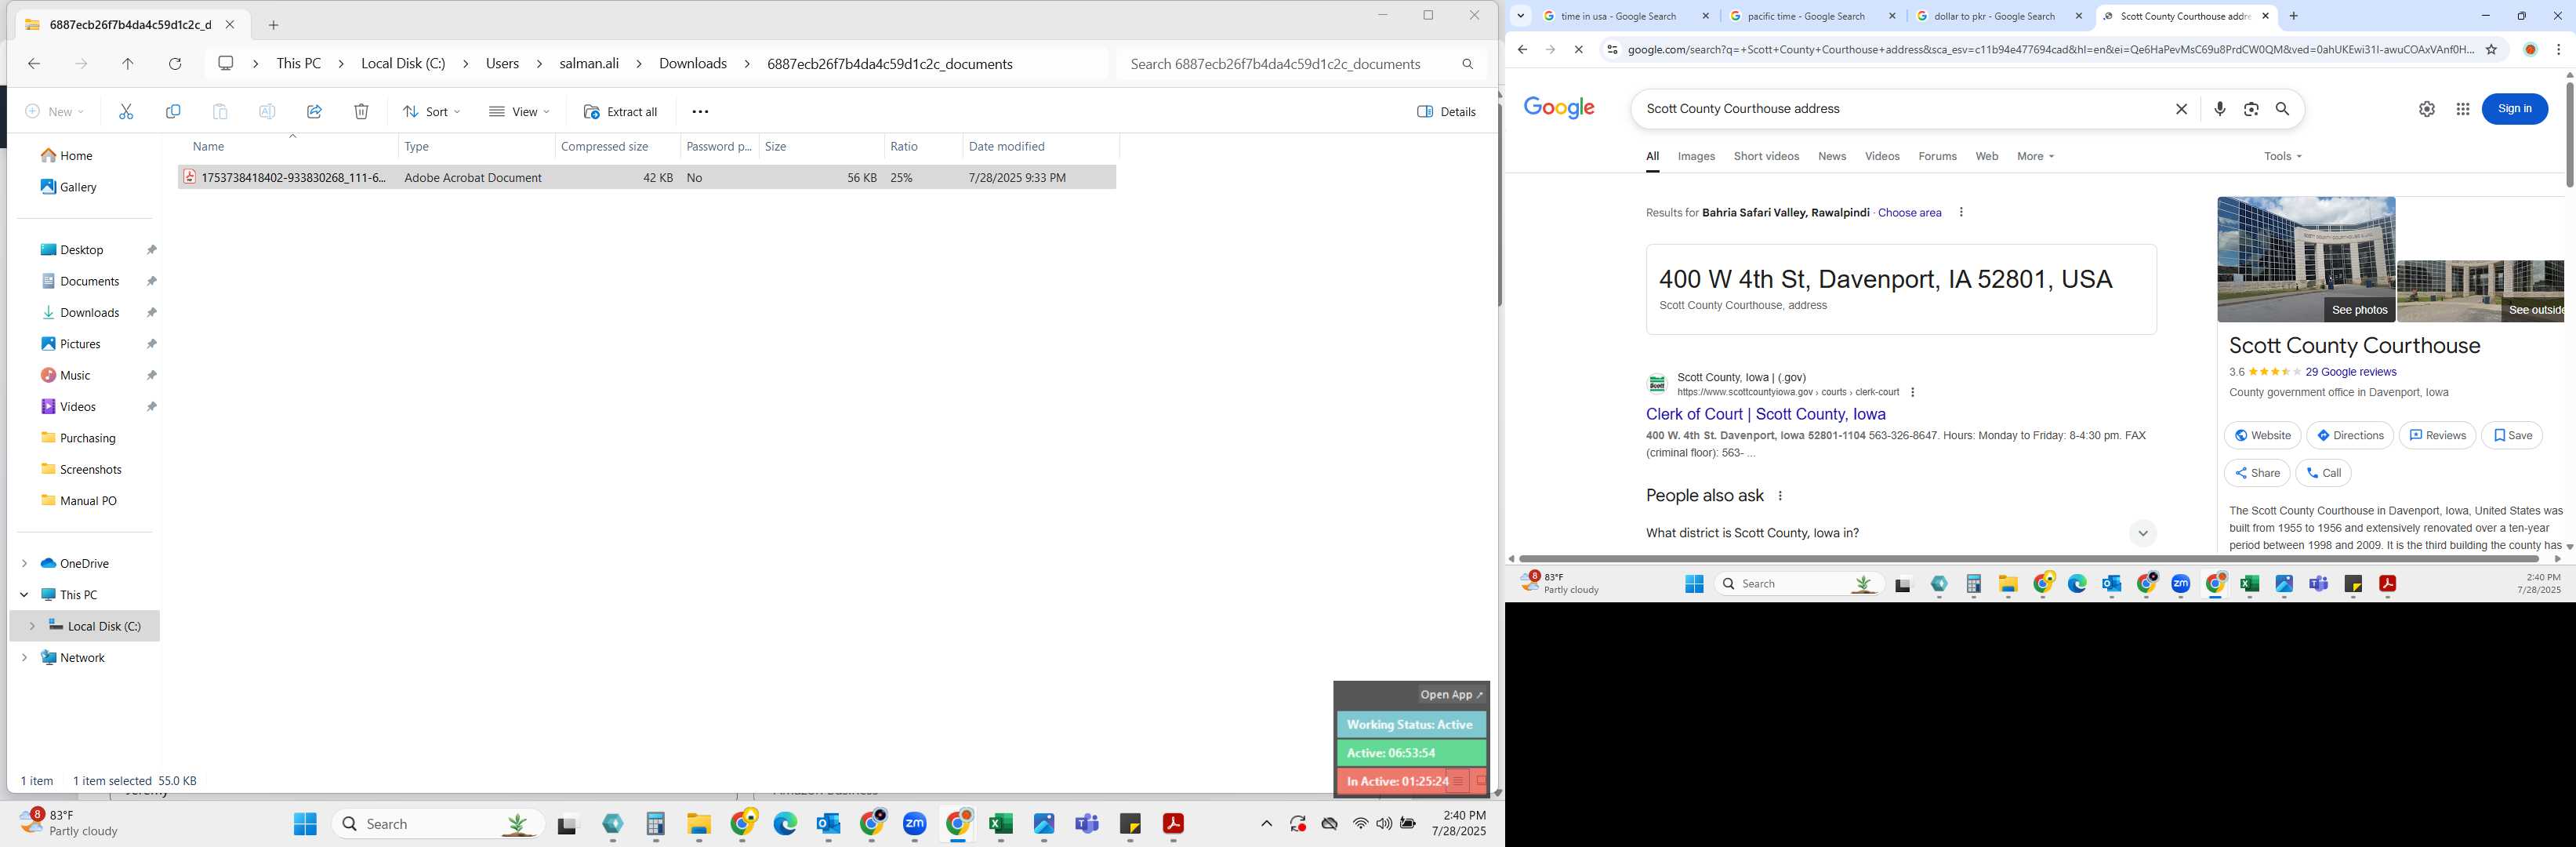
Task: Open the View dropdown in File Explorer
Action: point(519,112)
